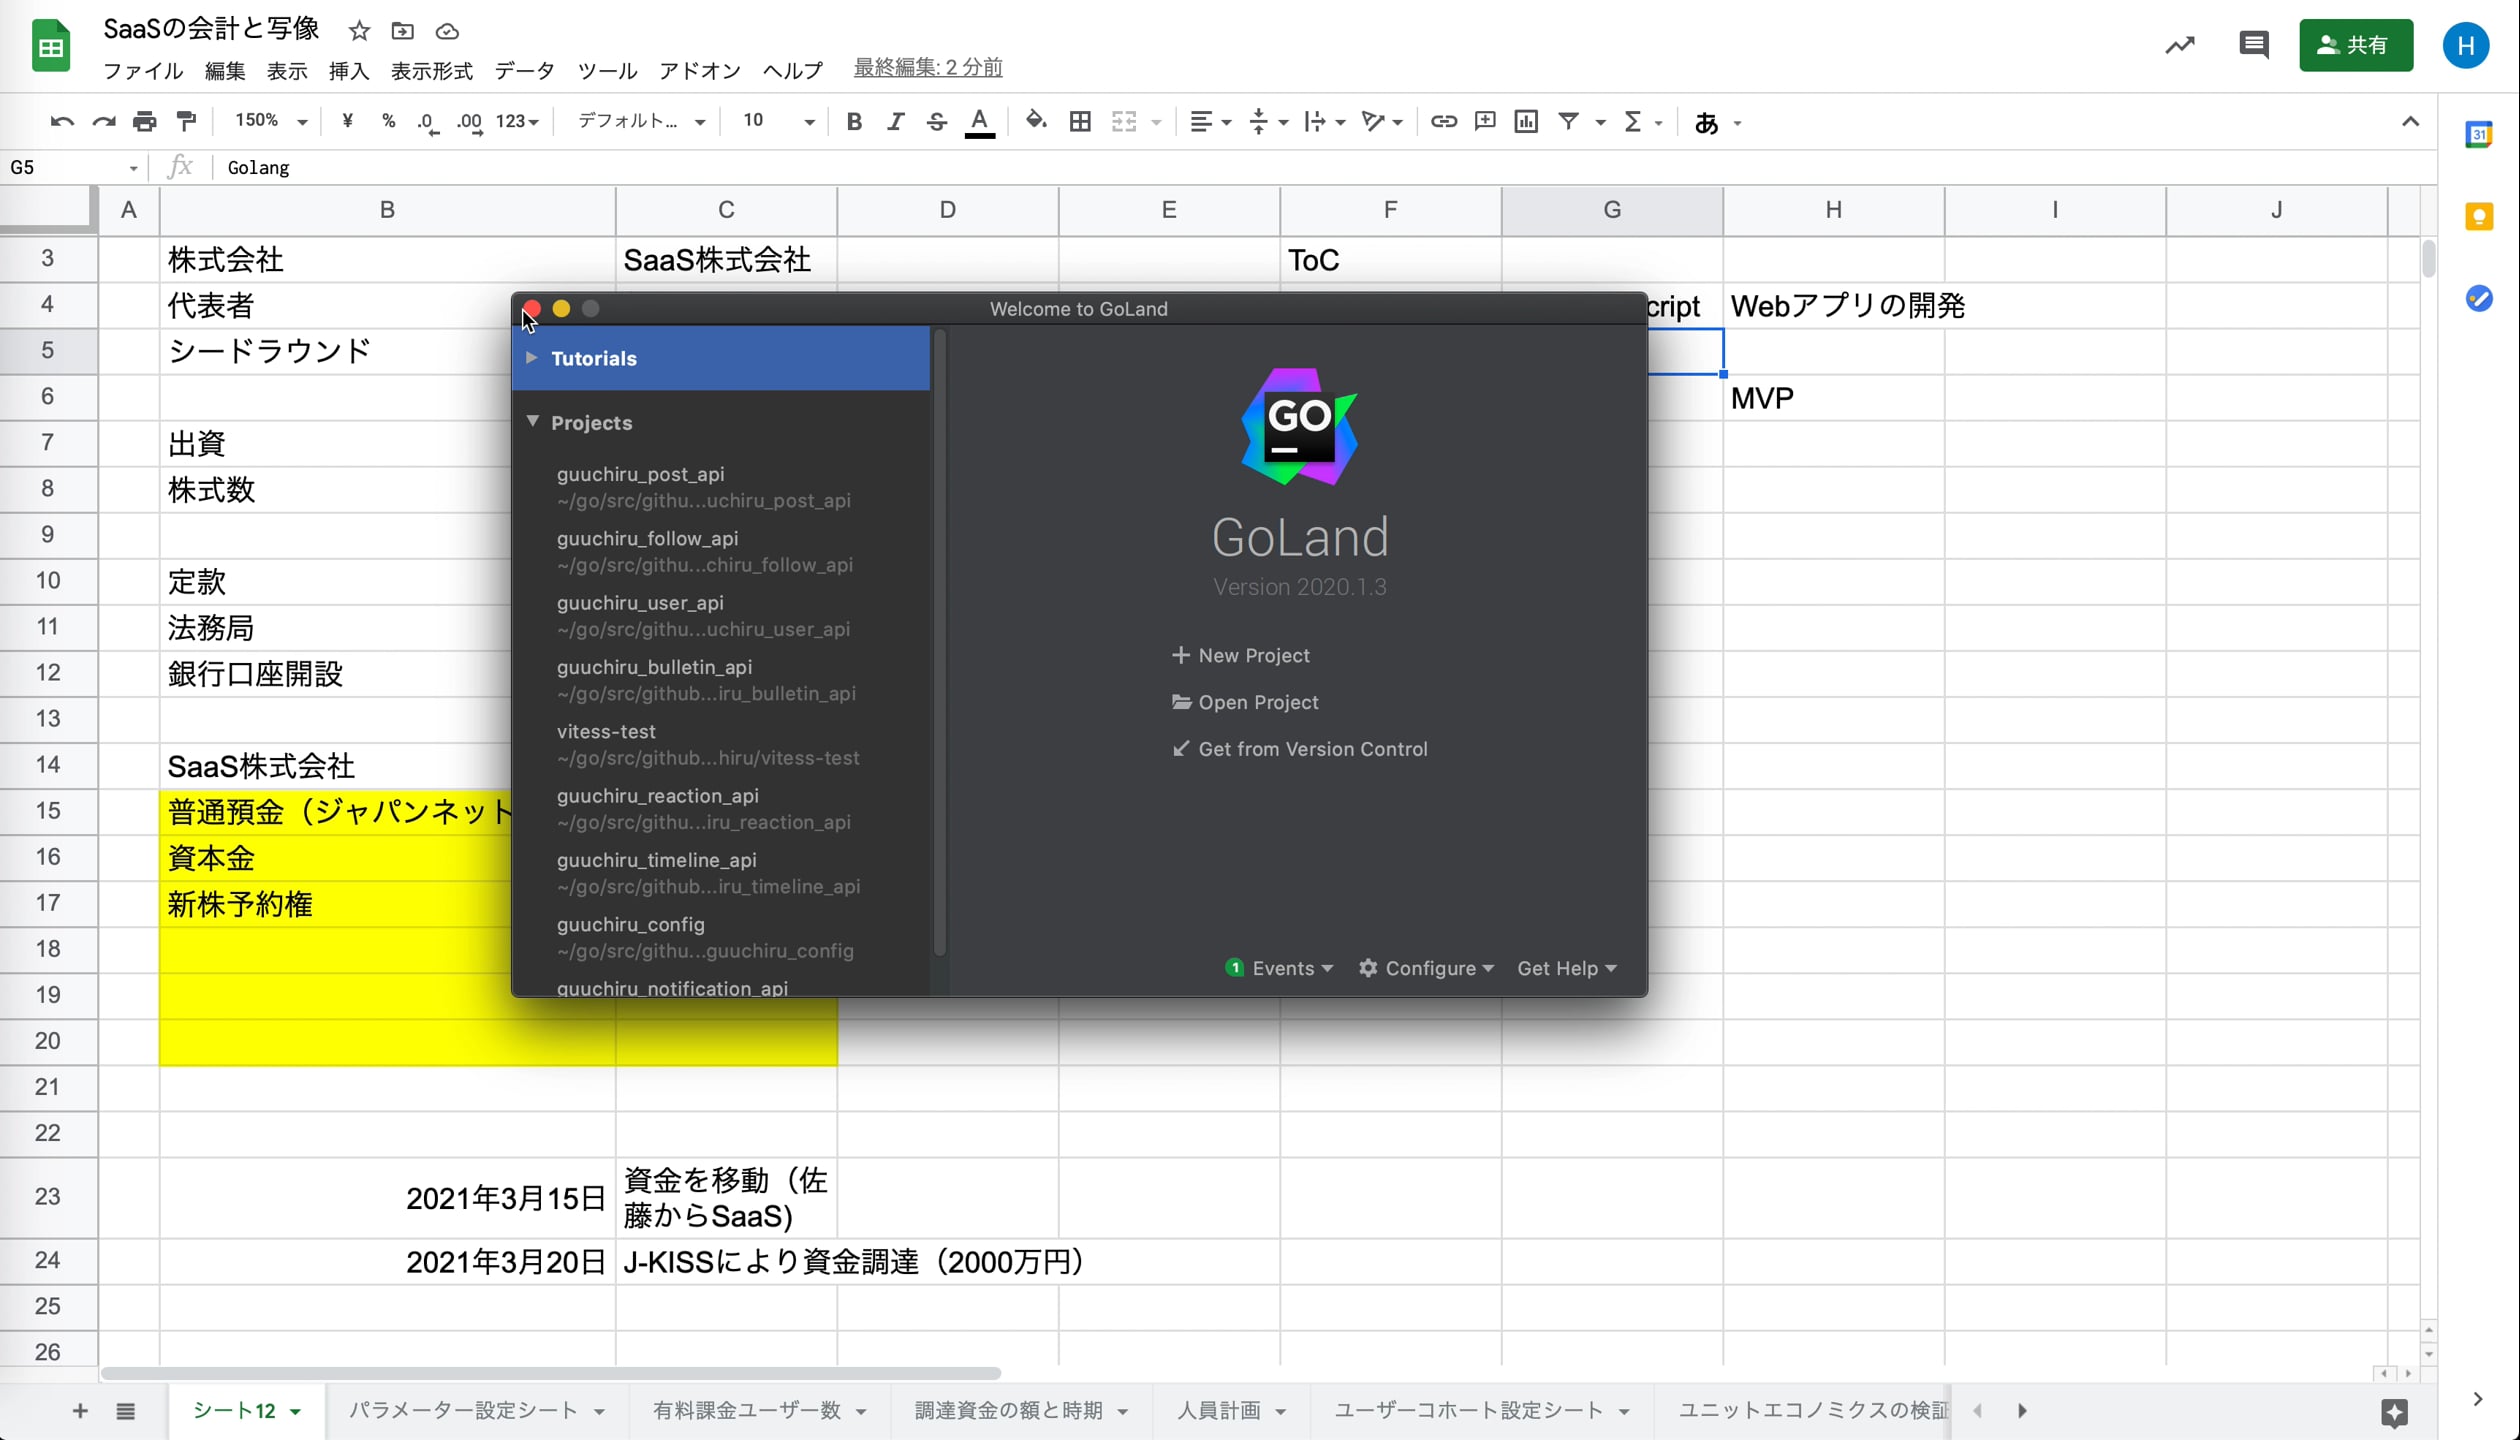The height and width of the screenshot is (1440, 2520).
Task: Open the fill color tool
Action: (x=1036, y=121)
